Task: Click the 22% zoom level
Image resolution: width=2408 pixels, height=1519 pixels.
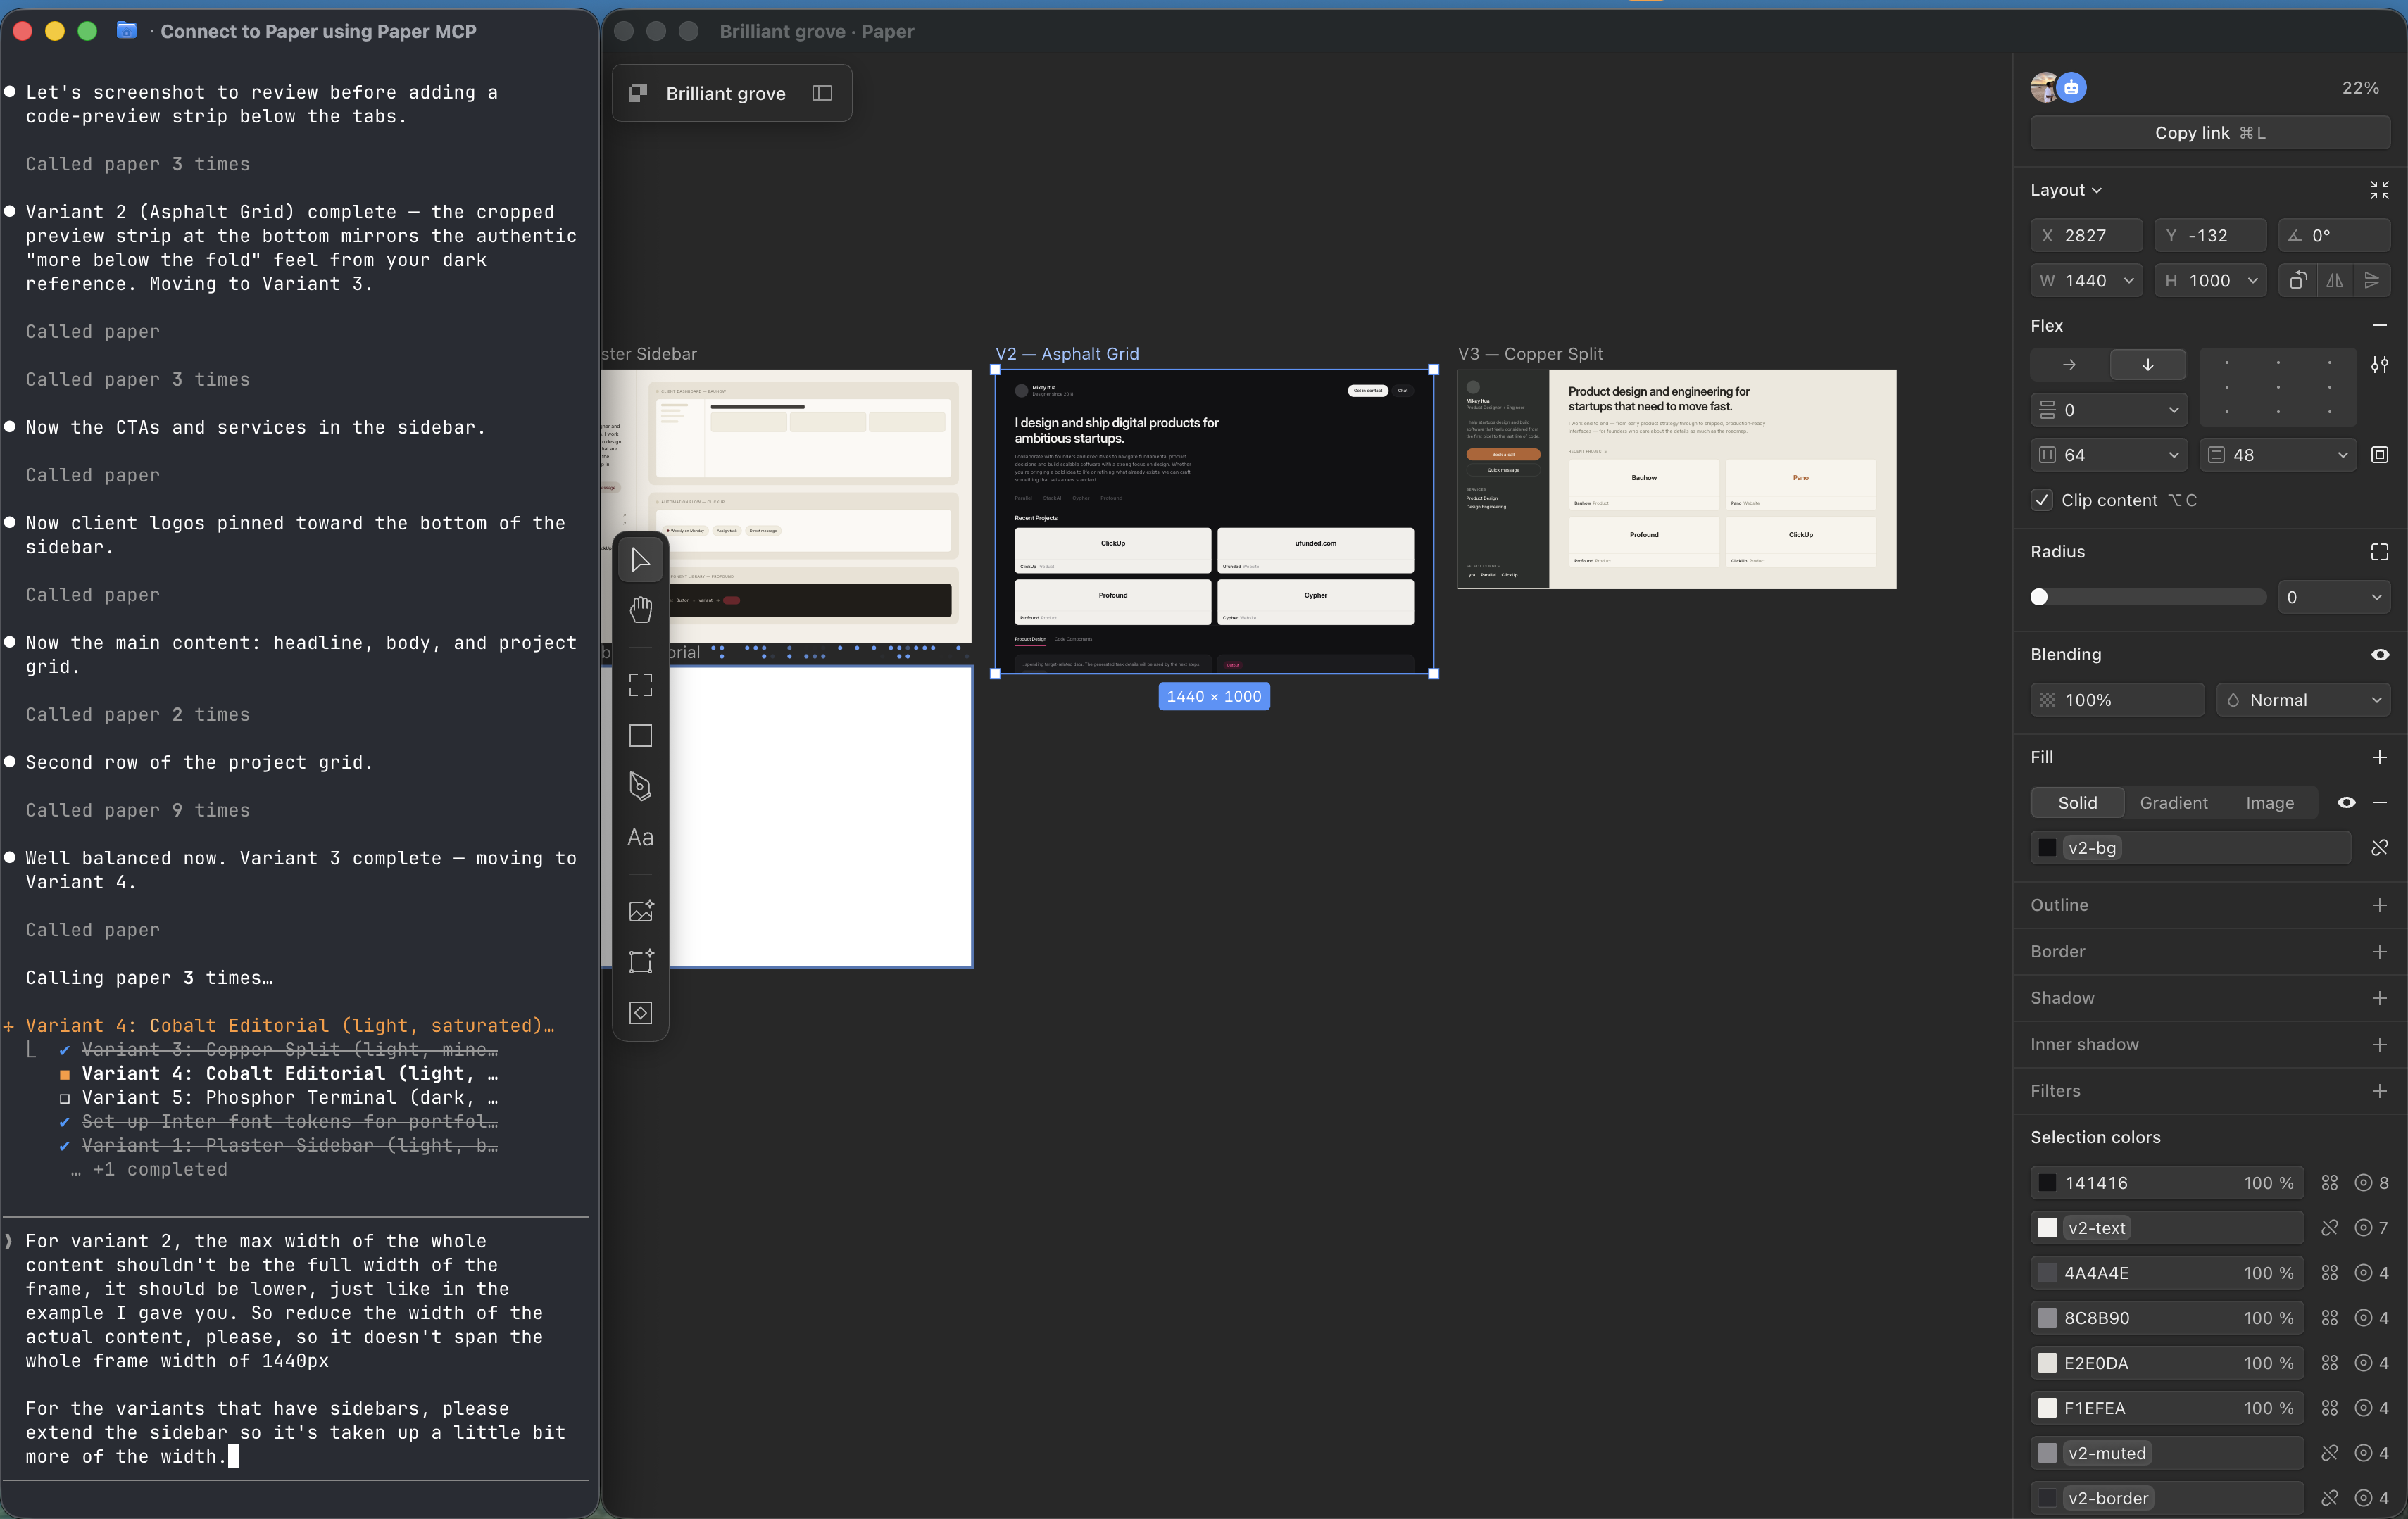Action: (2360, 88)
